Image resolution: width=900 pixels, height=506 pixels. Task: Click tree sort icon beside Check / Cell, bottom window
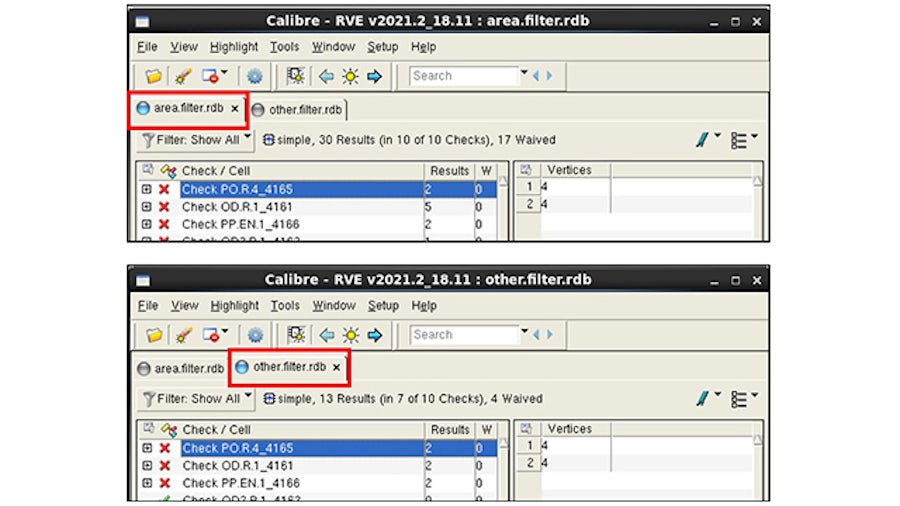pyautogui.click(x=169, y=429)
